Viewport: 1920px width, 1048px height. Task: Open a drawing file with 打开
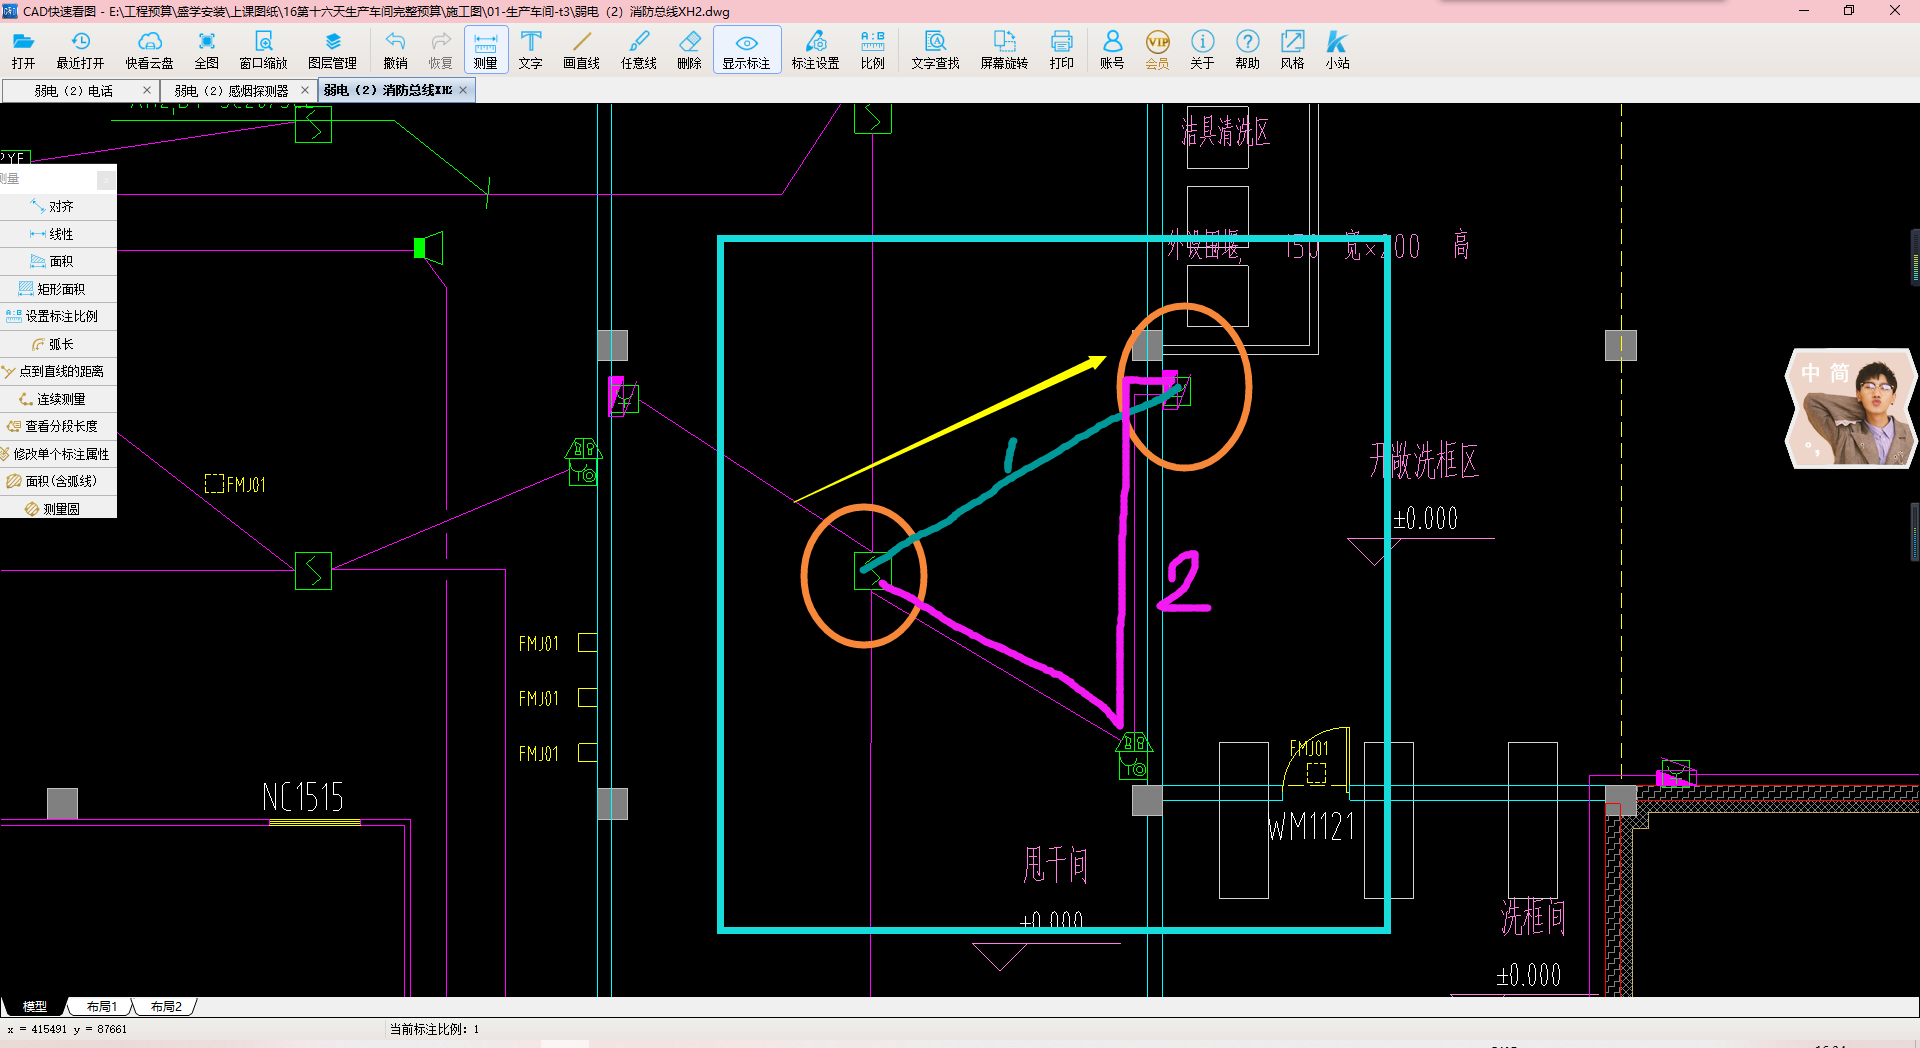pos(23,50)
